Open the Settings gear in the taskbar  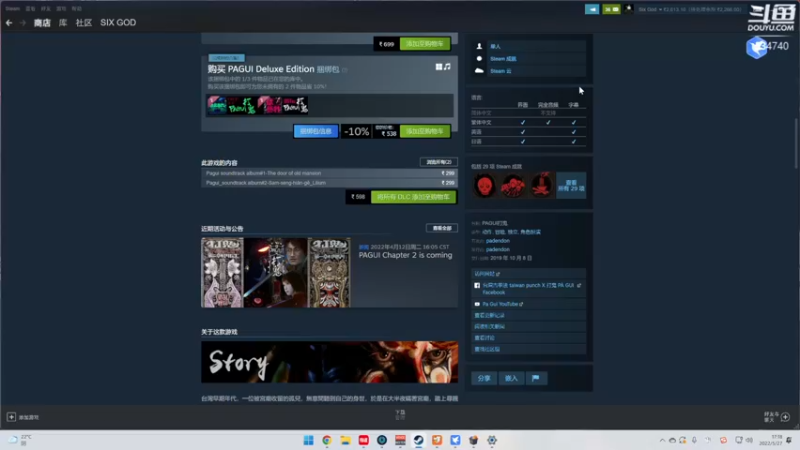click(x=492, y=440)
